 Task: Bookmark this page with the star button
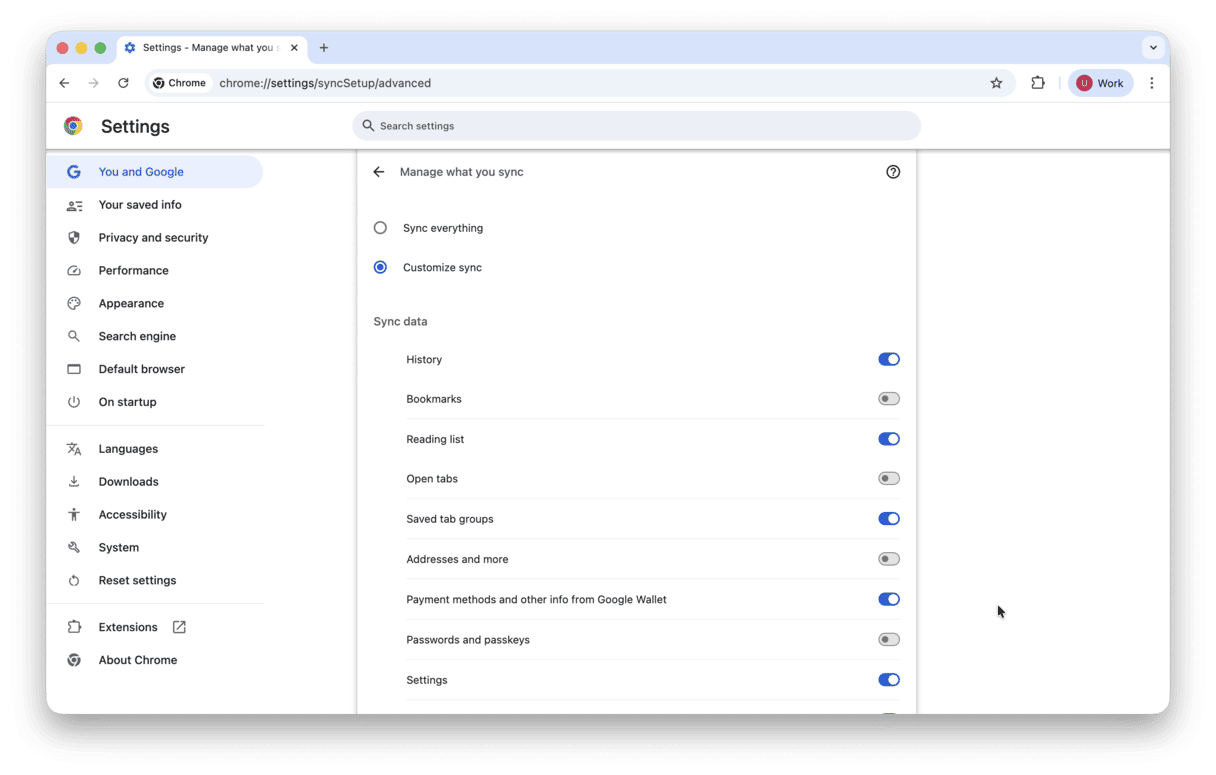tap(996, 83)
